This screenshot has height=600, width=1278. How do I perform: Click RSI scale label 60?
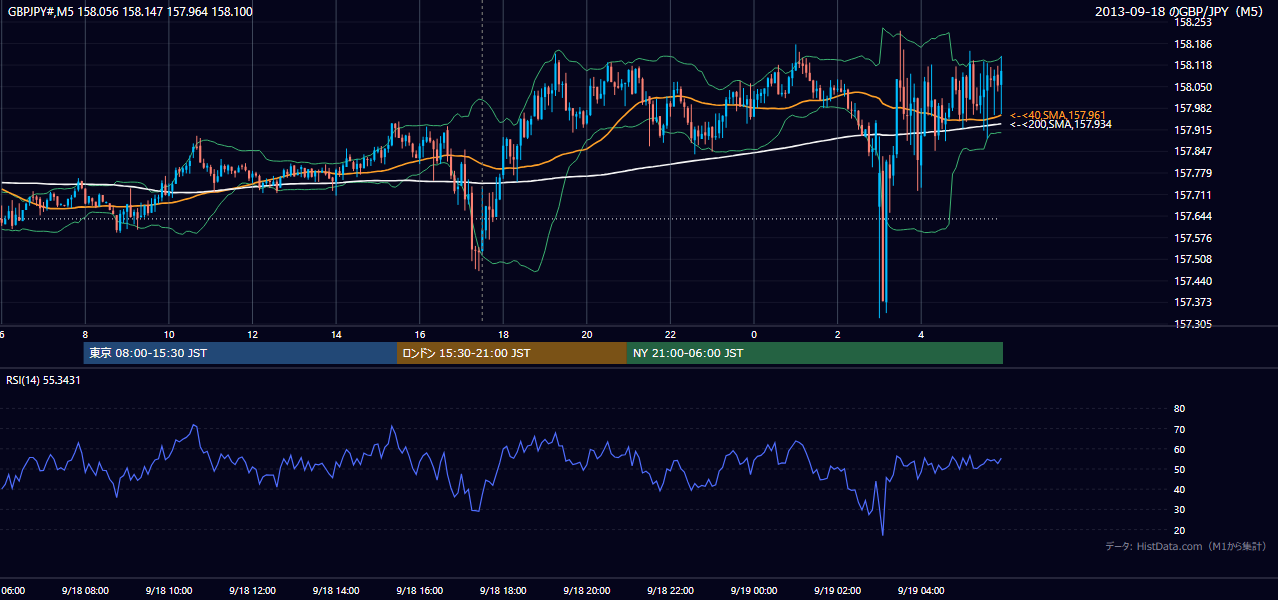click(x=1179, y=449)
